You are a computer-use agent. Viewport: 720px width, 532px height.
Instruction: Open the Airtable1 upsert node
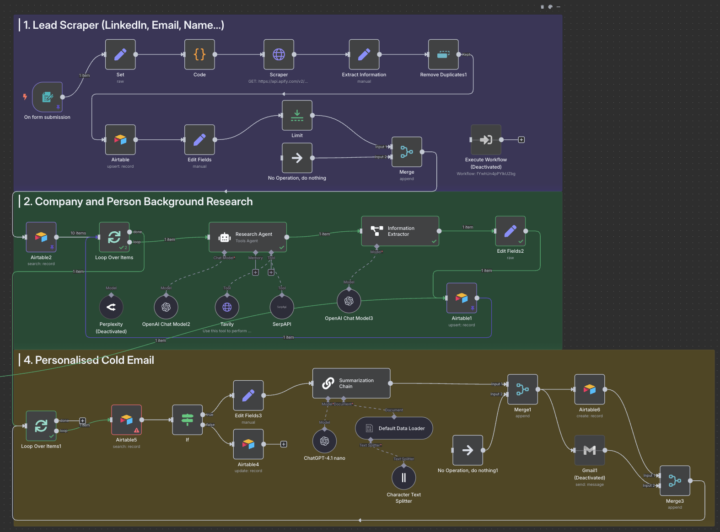click(x=461, y=298)
